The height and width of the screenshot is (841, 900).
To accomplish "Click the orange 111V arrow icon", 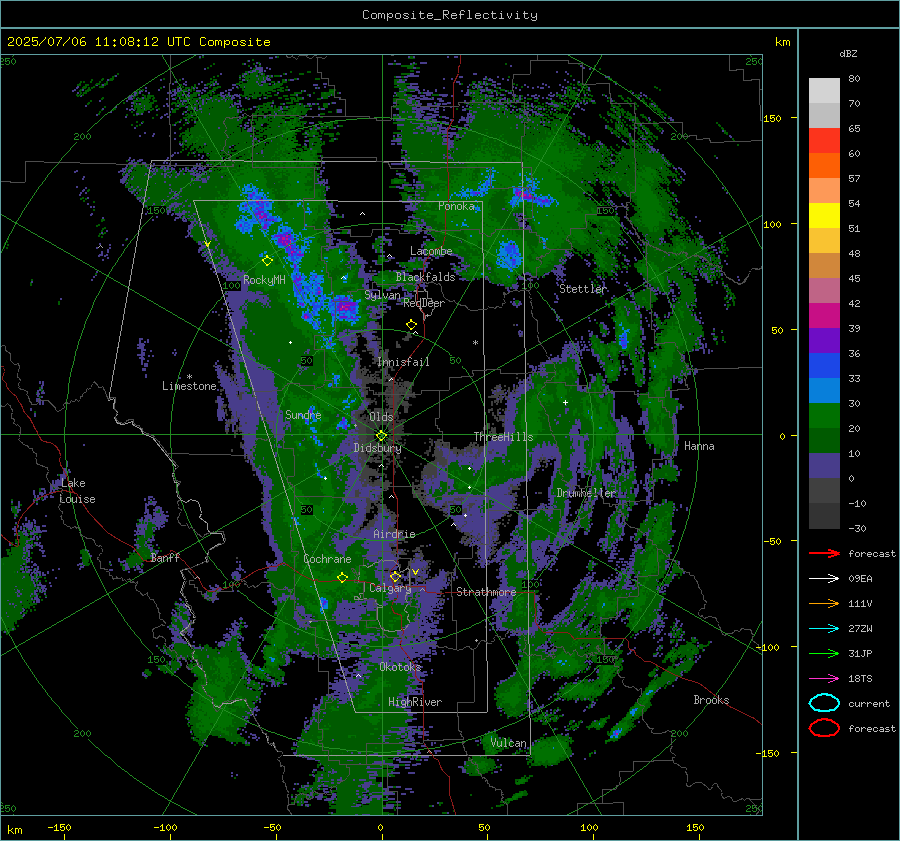I will click(x=824, y=603).
